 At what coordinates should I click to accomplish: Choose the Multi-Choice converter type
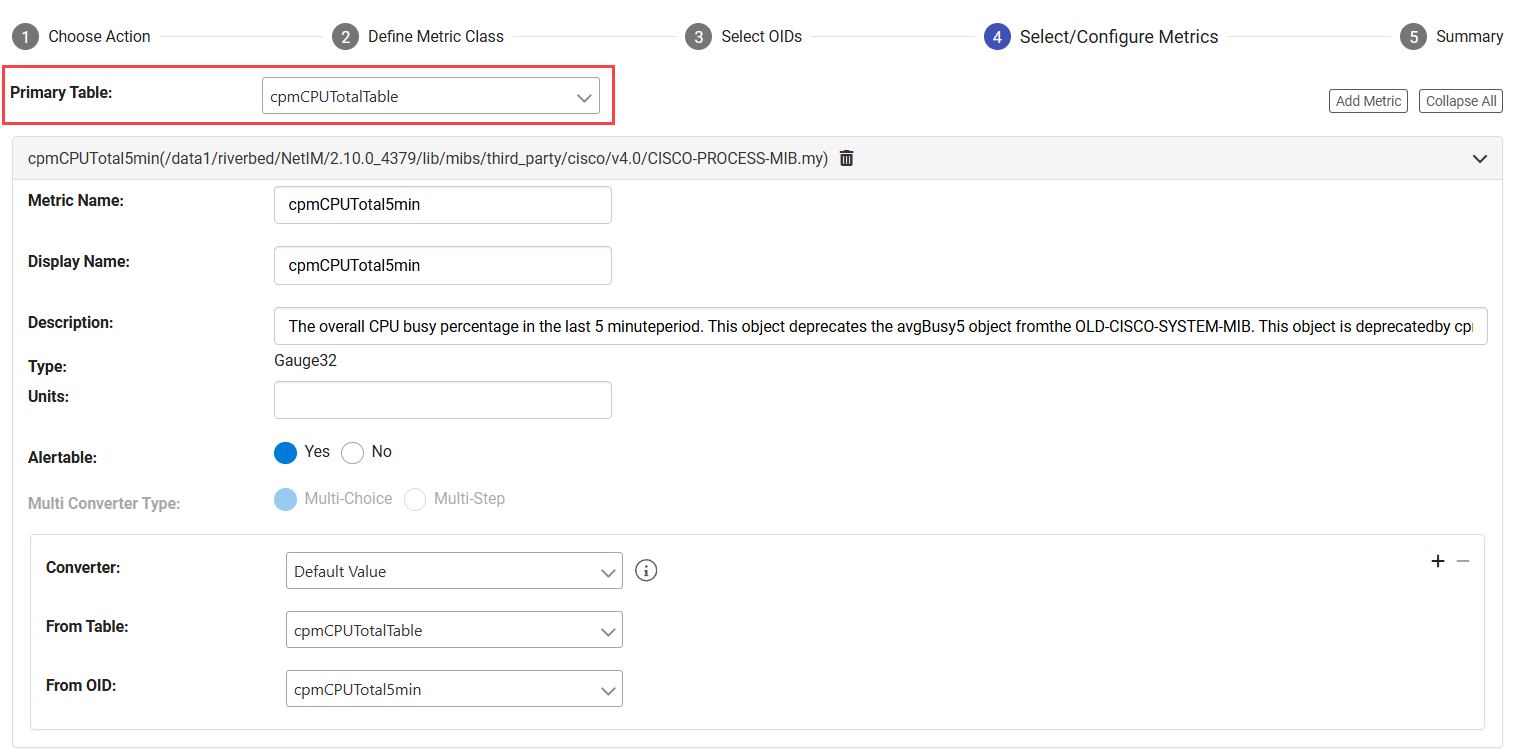286,499
